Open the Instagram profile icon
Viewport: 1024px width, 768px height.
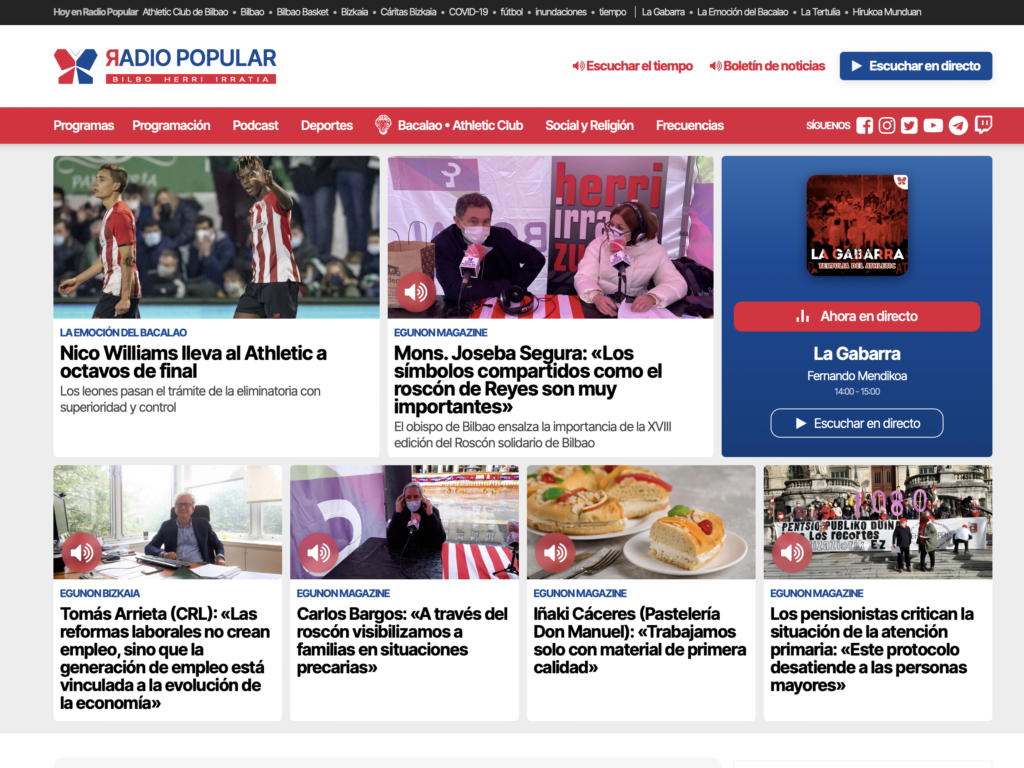pyautogui.click(x=887, y=126)
